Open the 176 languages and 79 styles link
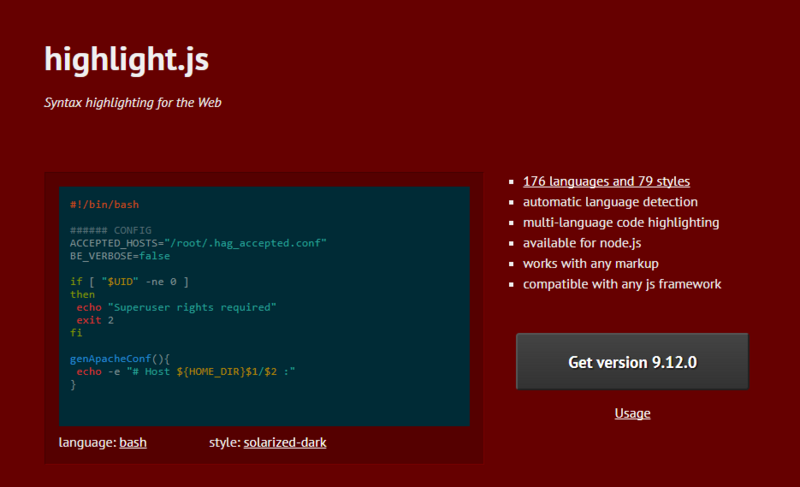800x487 pixels. point(606,182)
